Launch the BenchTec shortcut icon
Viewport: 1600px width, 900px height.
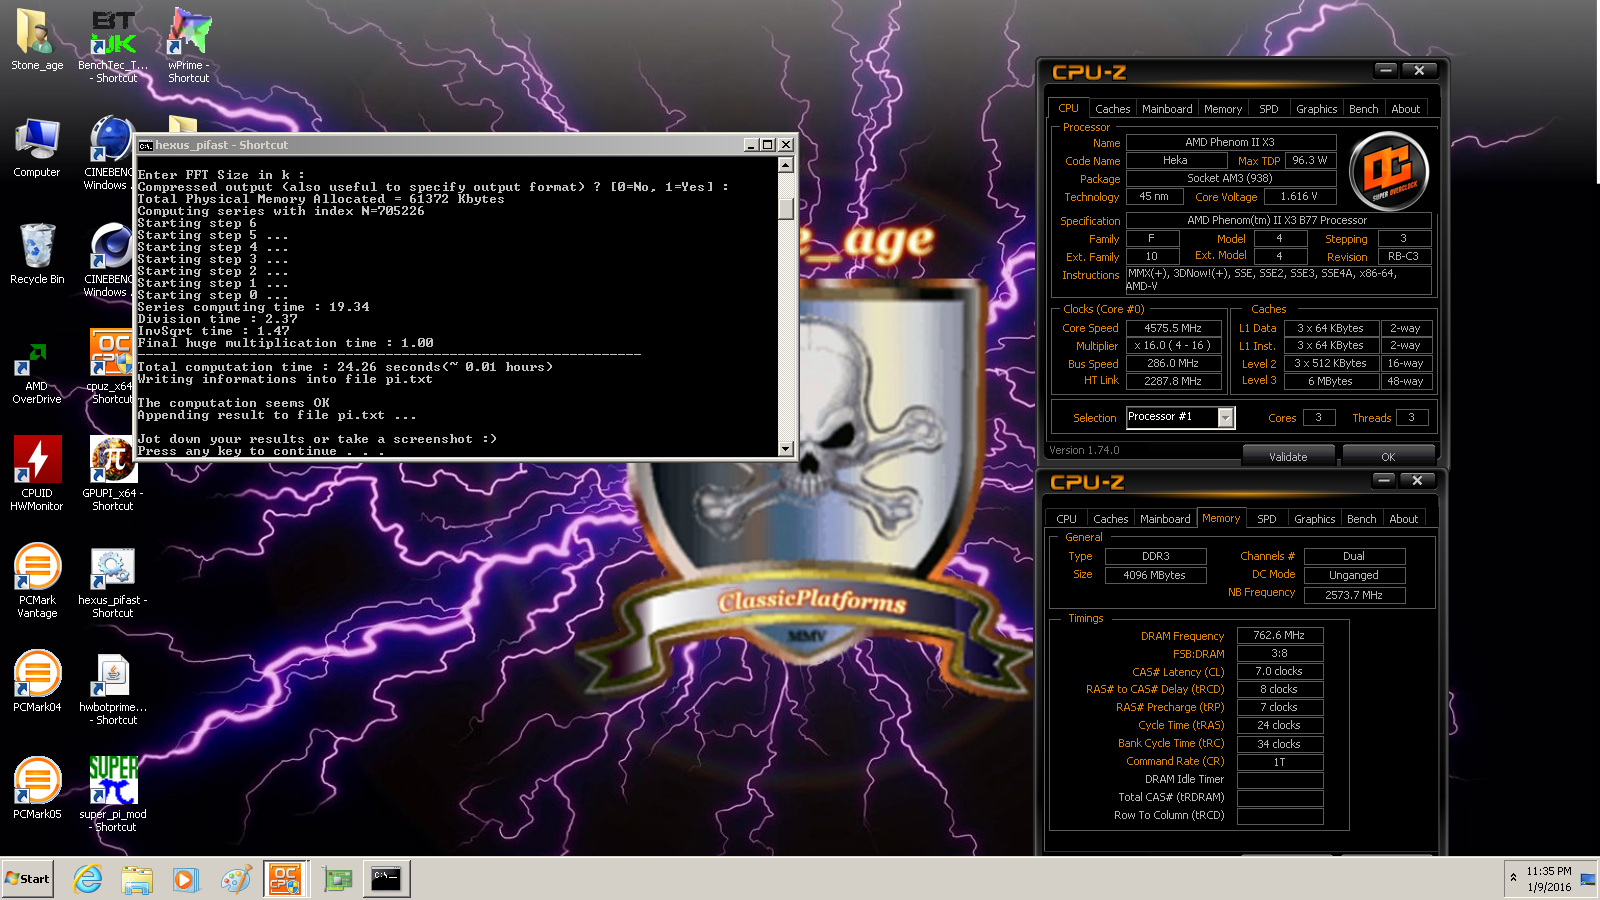click(x=113, y=45)
